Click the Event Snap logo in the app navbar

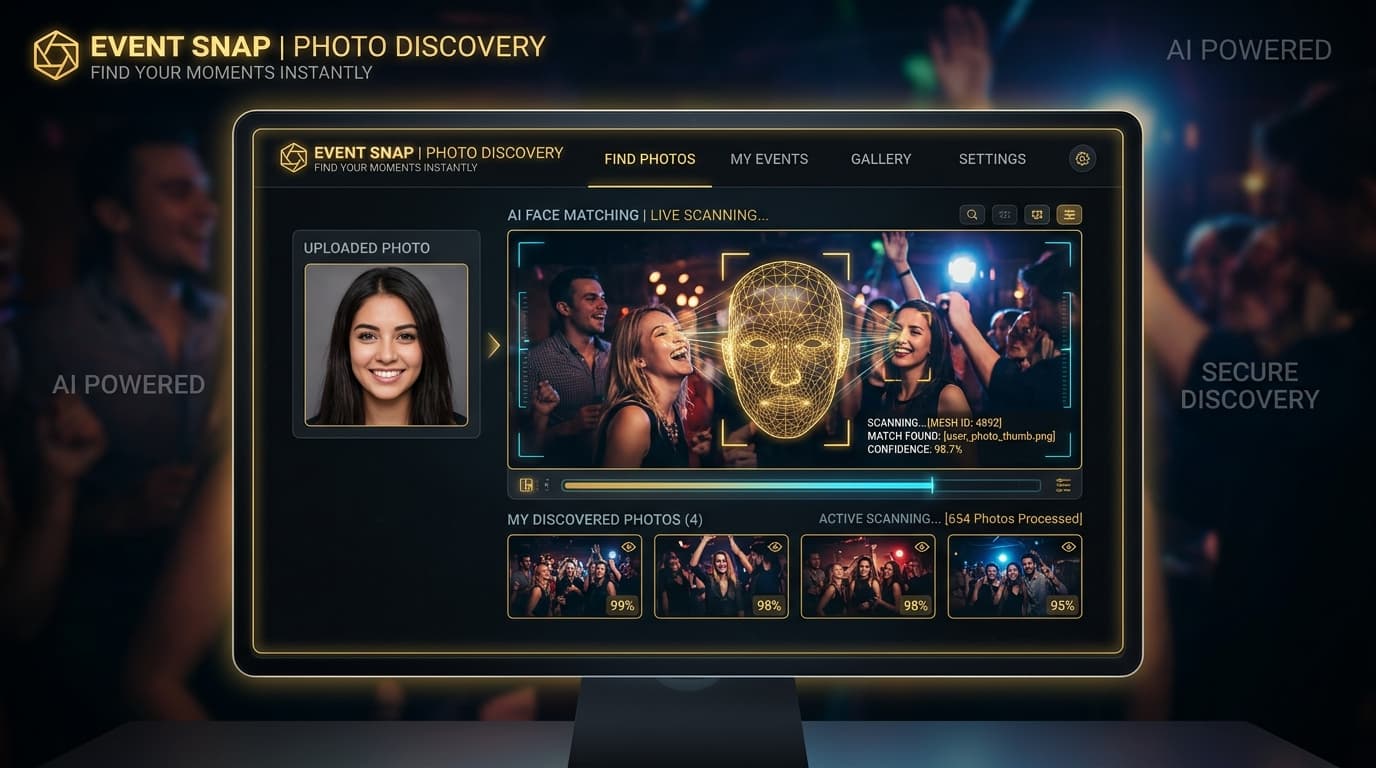(x=293, y=158)
